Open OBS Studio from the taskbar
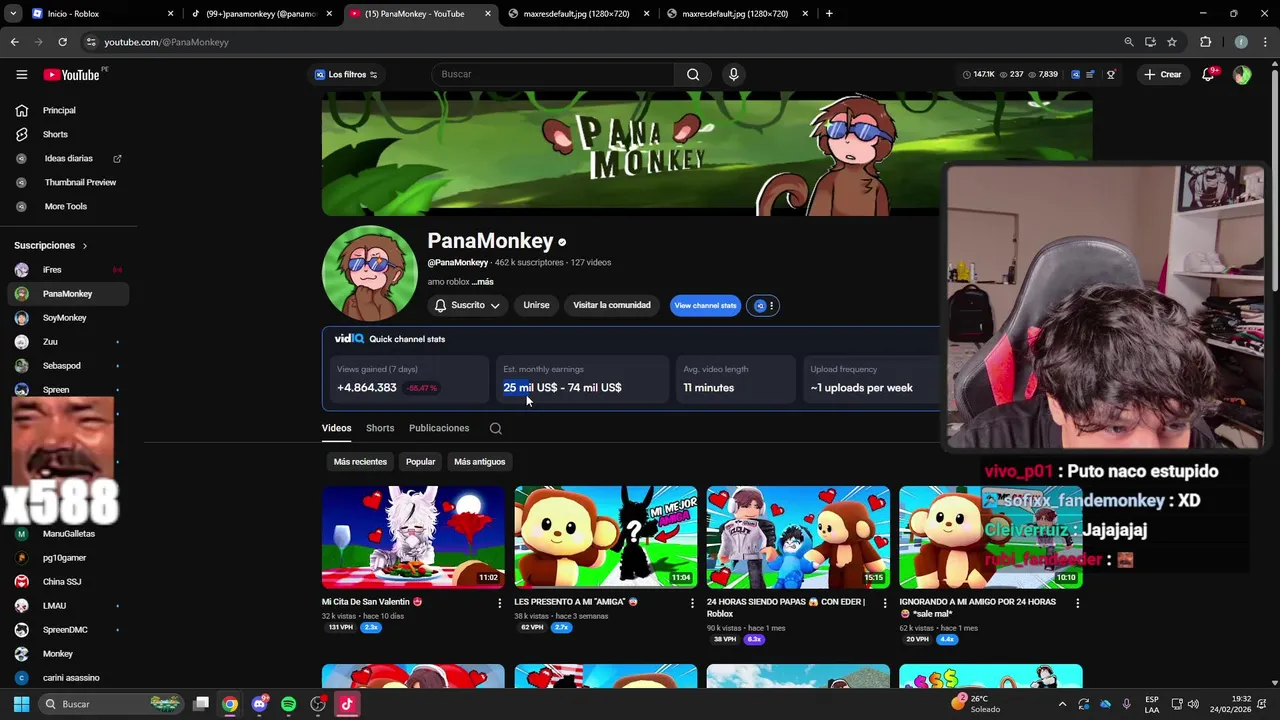This screenshot has width=1280, height=720. coord(318,704)
